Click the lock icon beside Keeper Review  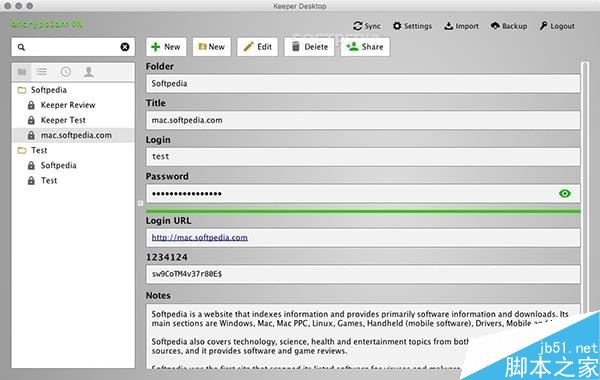[x=31, y=105]
